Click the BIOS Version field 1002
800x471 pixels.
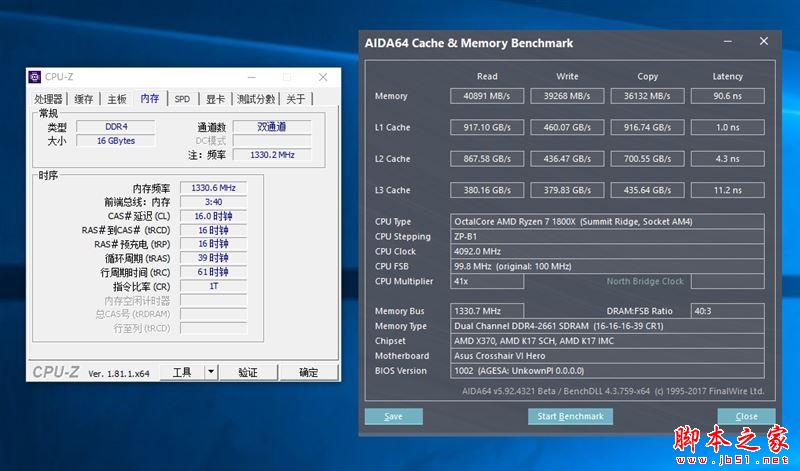point(607,370)
